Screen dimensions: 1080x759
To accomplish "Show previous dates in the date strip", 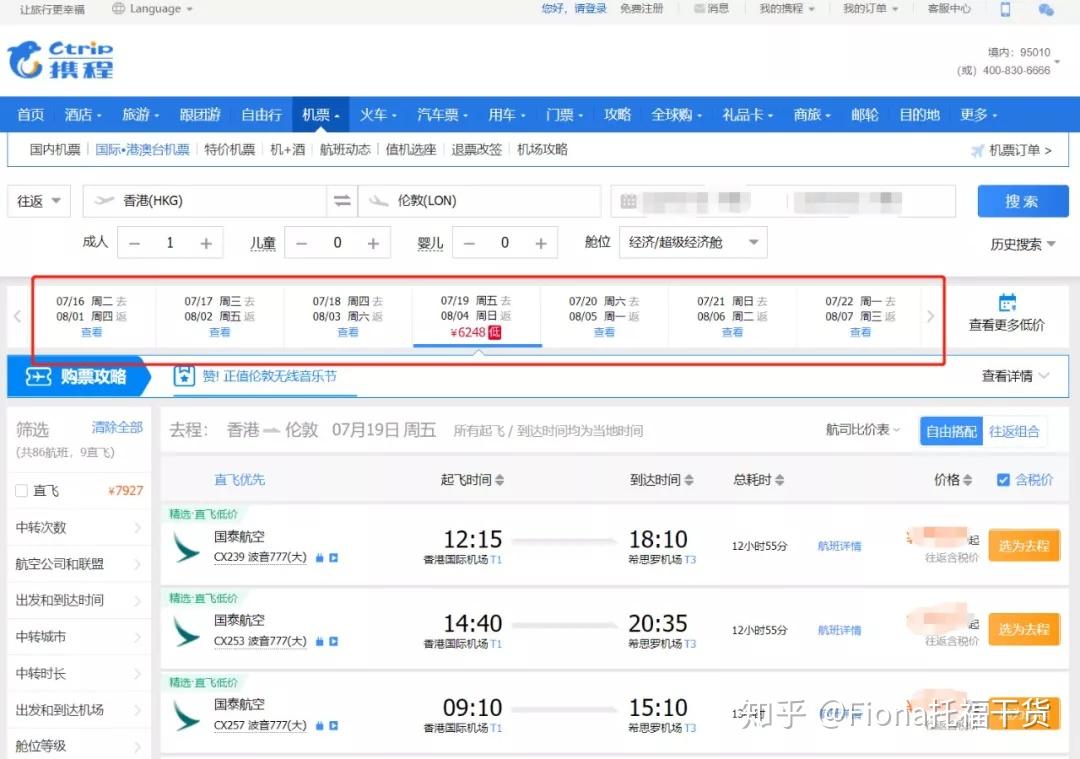I will coord(17,316).
